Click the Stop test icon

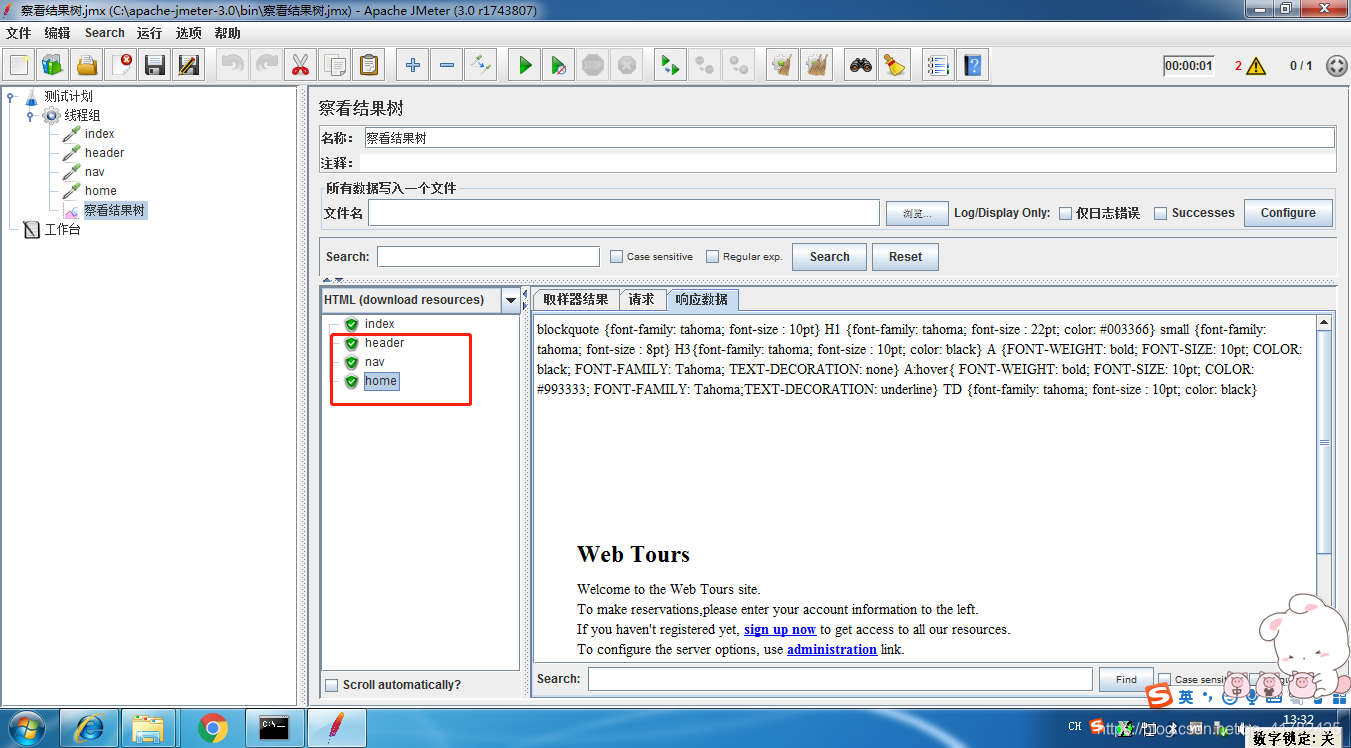tap(593, 65)
